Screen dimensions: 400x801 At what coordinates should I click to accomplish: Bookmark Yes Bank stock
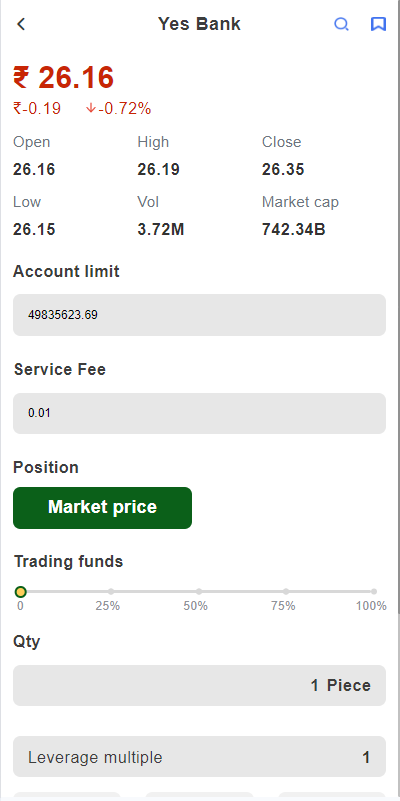378,24
